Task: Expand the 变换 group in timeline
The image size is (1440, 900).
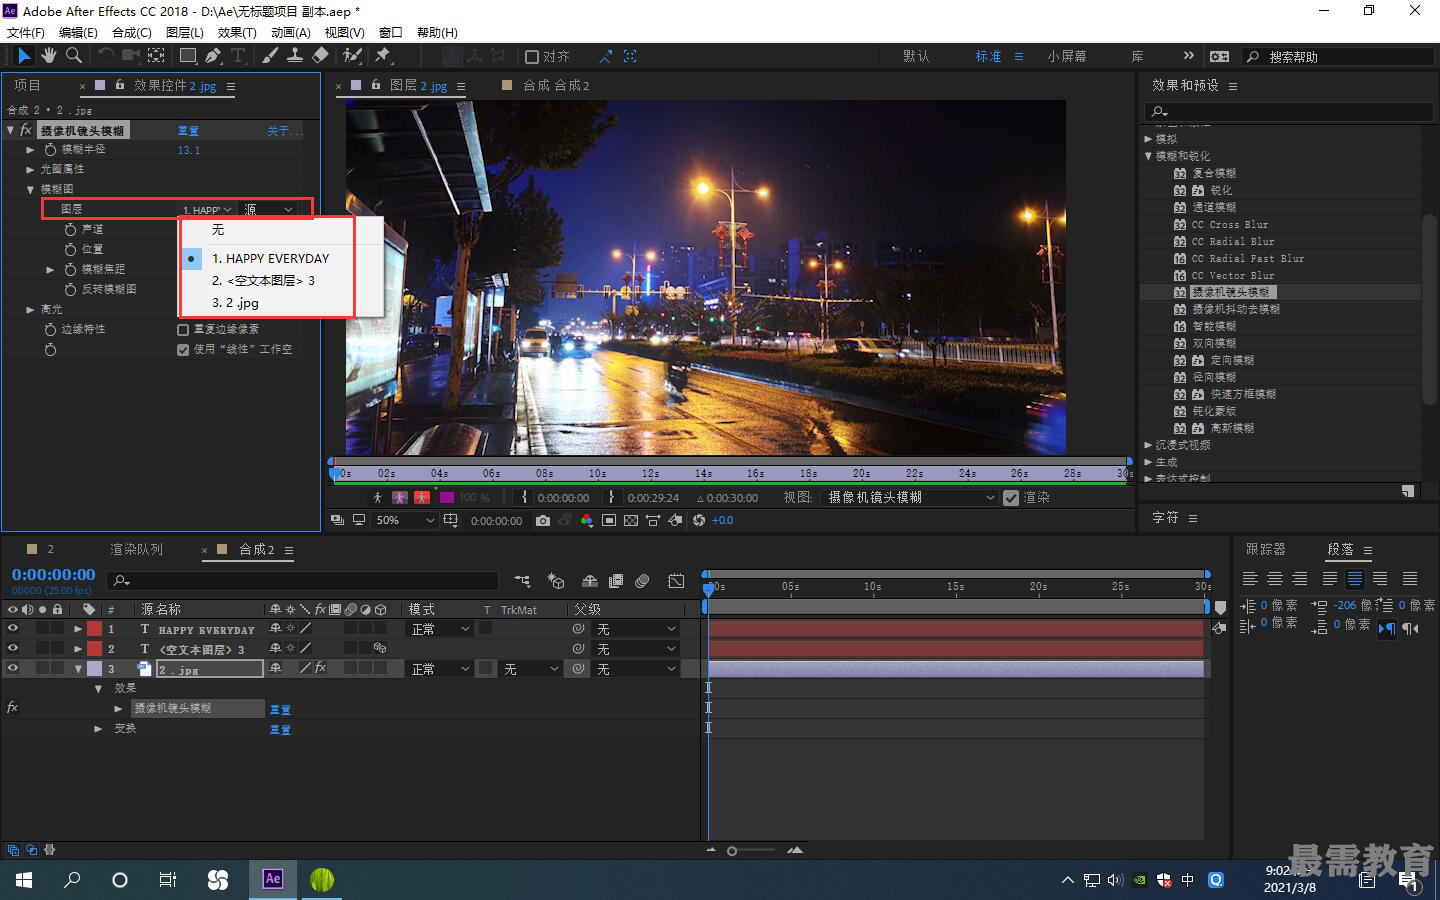Action: click(98, 729)
